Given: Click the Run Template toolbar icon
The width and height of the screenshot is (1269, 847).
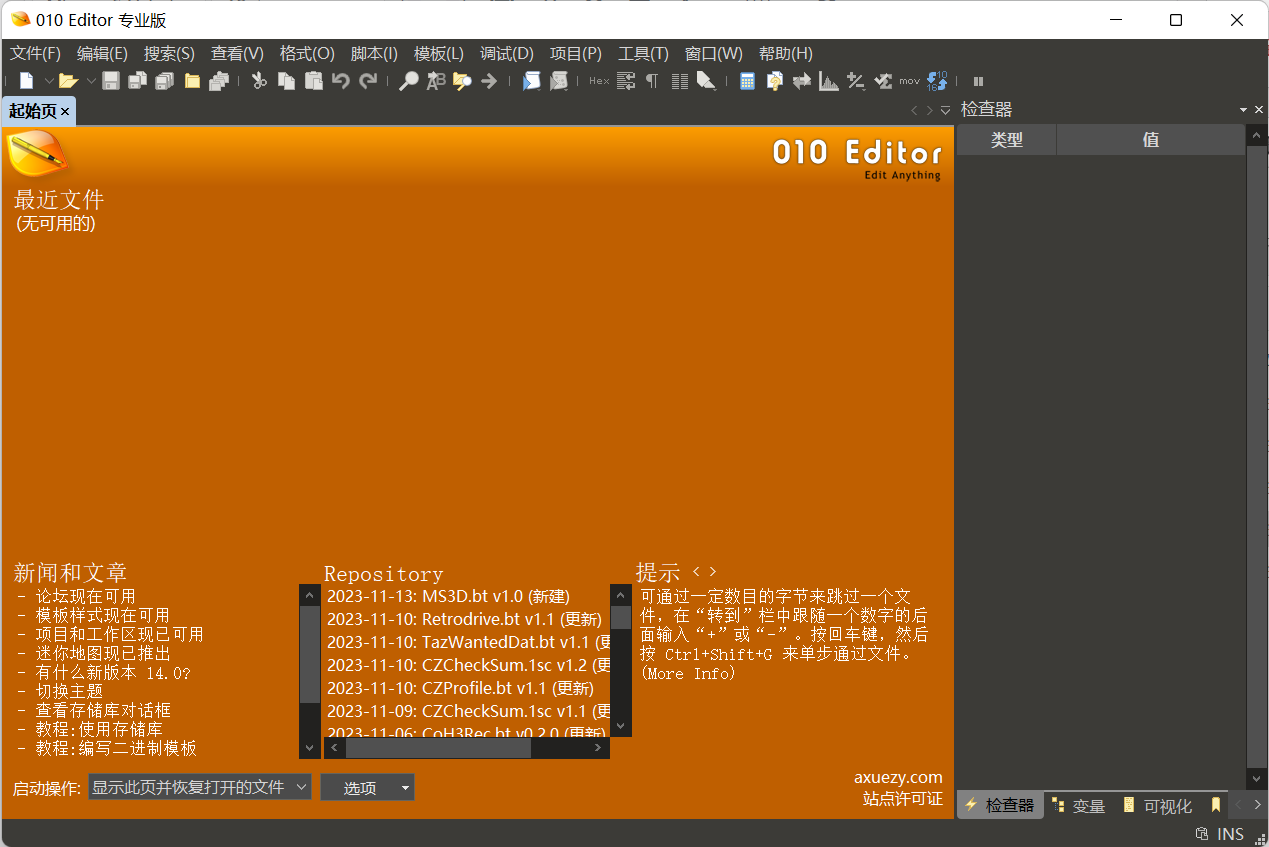Looking at the screenshot, I should click(x=558, y=81).
